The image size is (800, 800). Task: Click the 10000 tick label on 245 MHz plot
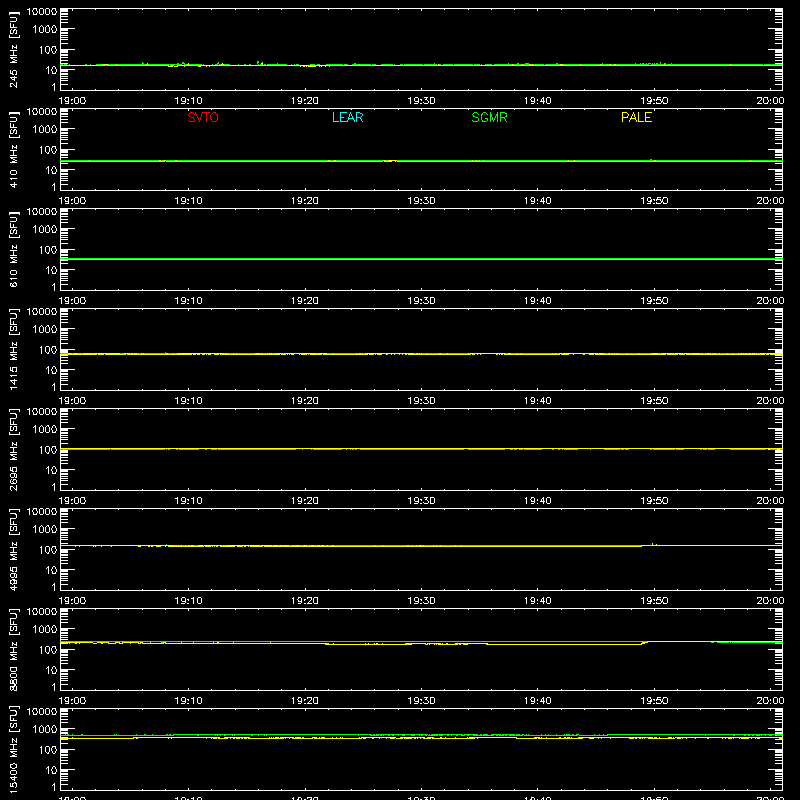point(42,12)
